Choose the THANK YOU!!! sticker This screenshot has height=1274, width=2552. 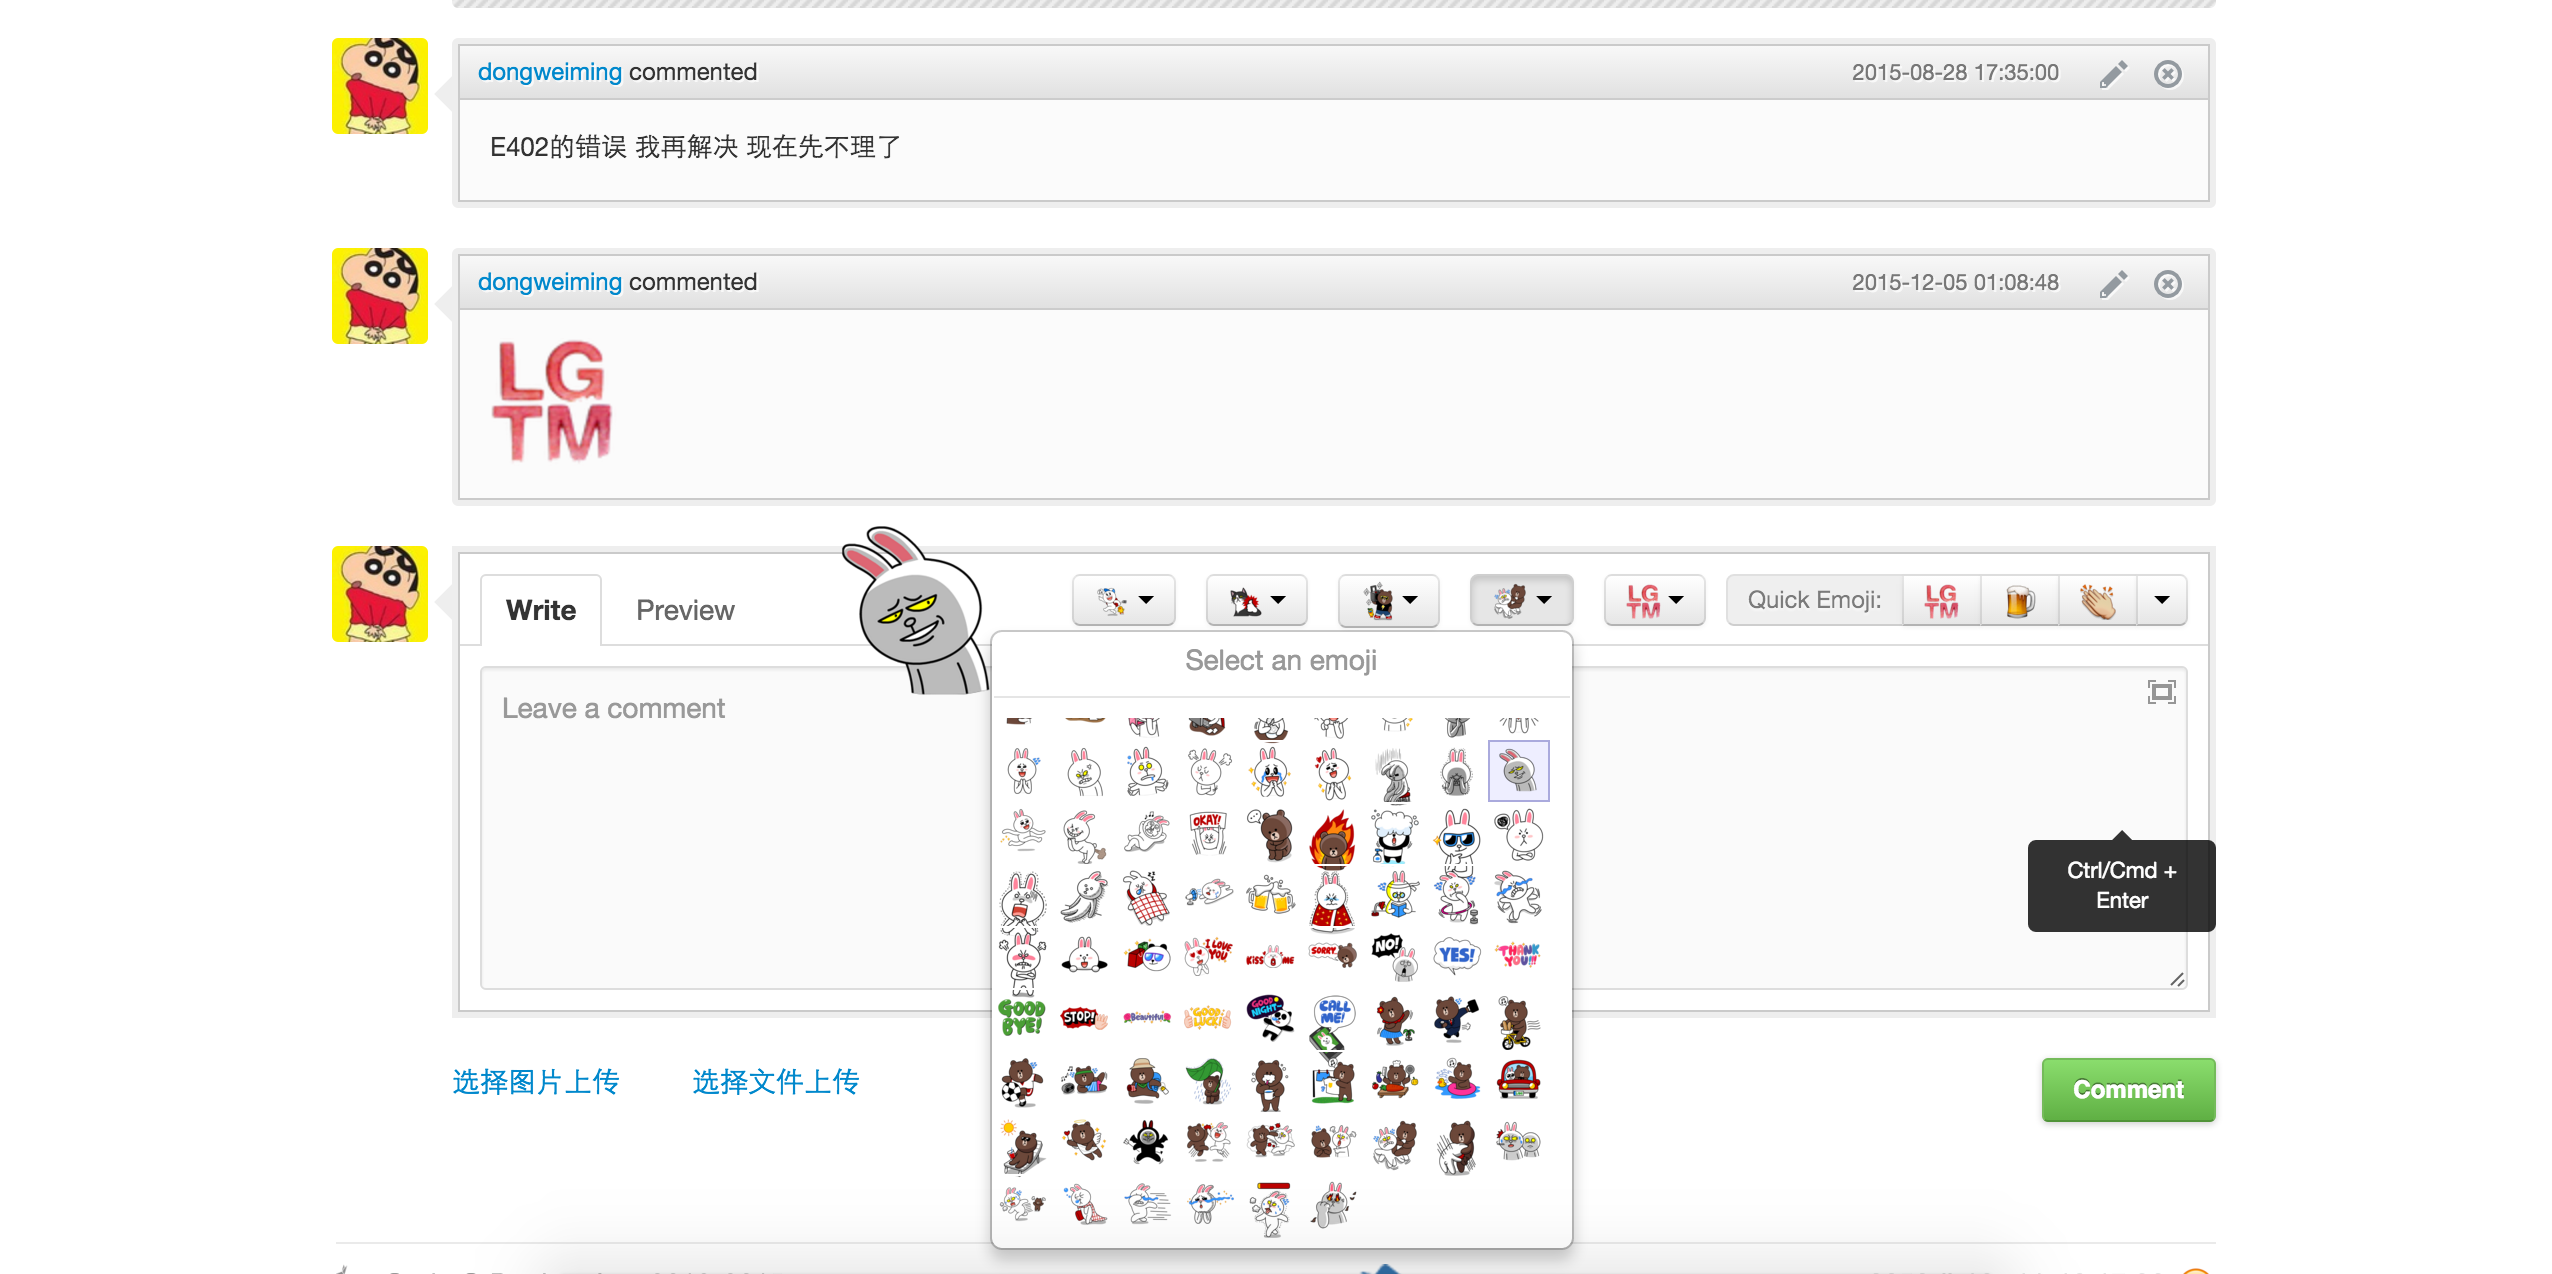[1518, 956]
